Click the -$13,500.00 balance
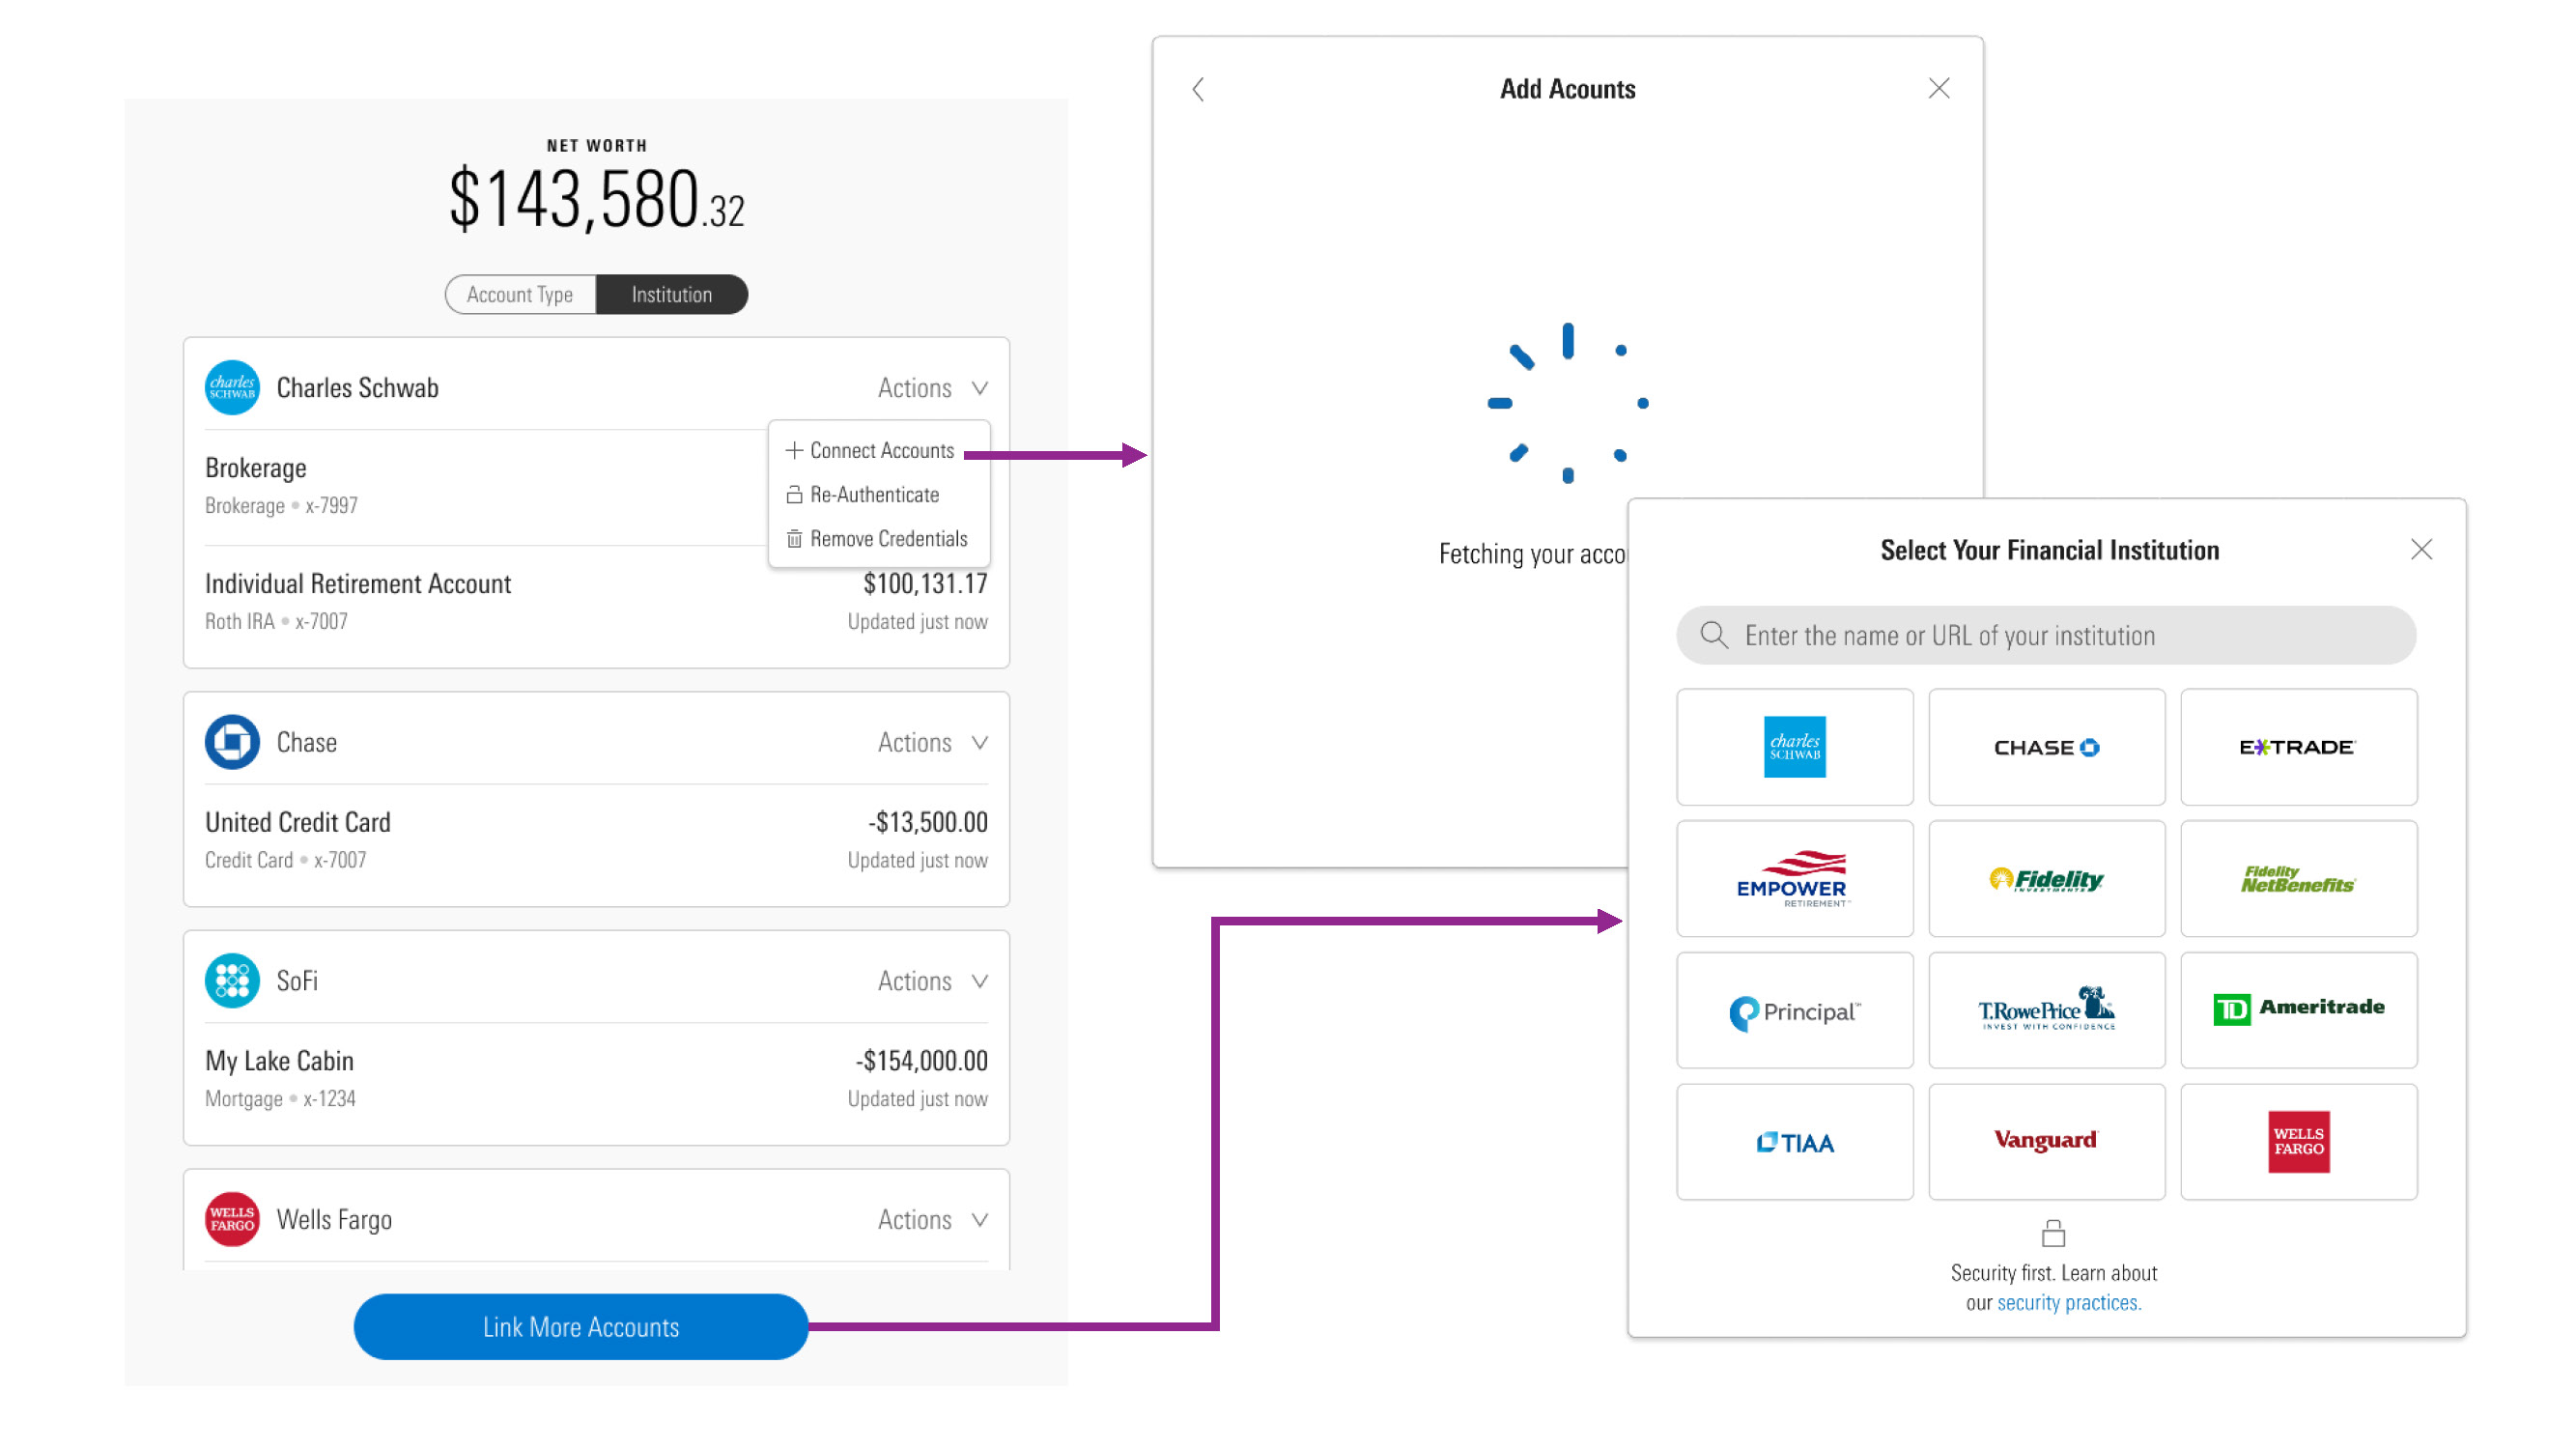 click(x=928, y=823)
